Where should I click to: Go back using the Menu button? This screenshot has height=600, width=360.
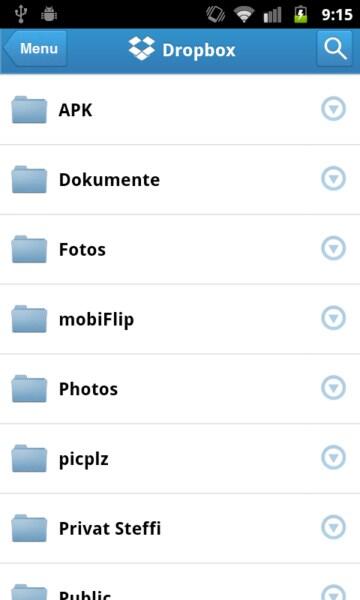pyautogui.click(x=35, y=49)
